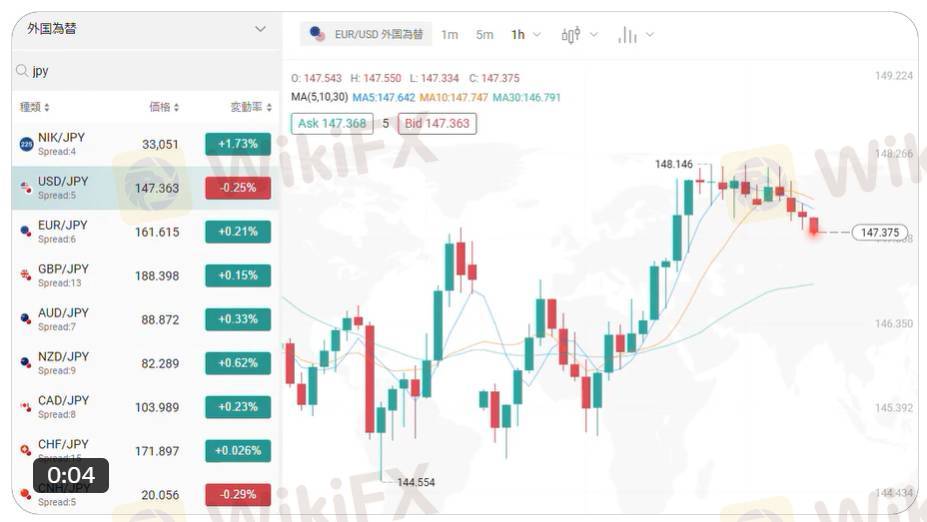Click the NIK/JPY 225 index icon
The height and width of the screenshot is (522, 927).
(x=27, y=144)
